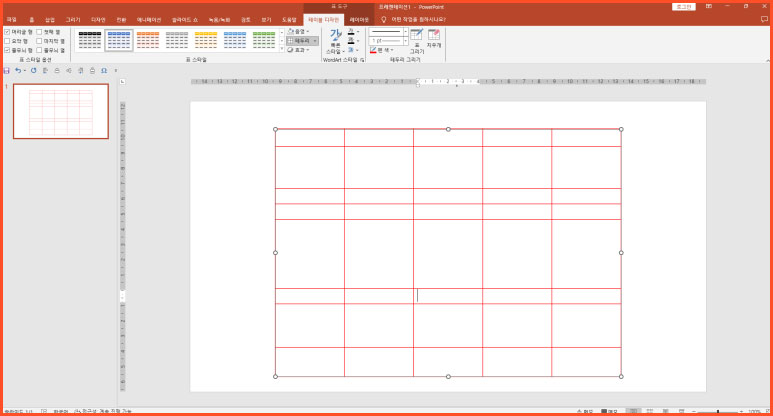Open the comments icon in the ribbon corner
The height and width of the screenshot is (416, 773).
[x=764, y=20]
